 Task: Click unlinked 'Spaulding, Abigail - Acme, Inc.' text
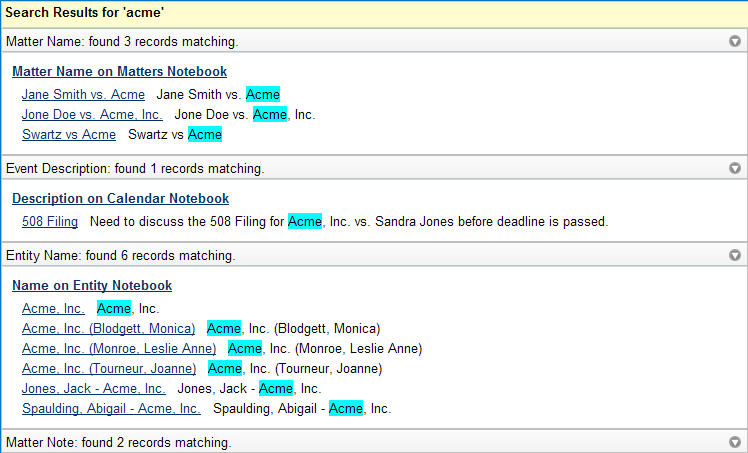click(x=302, y=409)
